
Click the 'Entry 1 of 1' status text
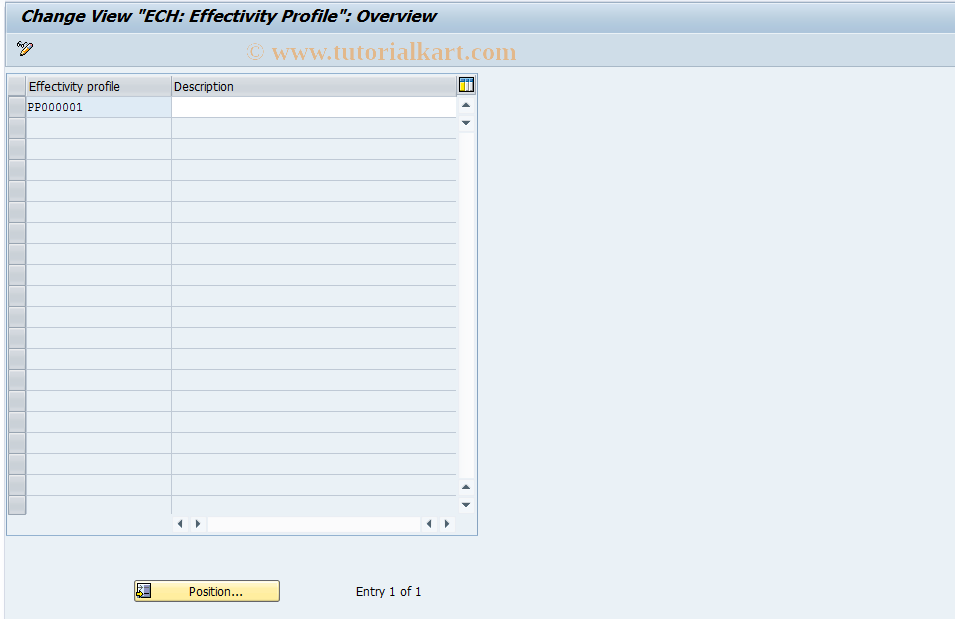tap(389, 592)
